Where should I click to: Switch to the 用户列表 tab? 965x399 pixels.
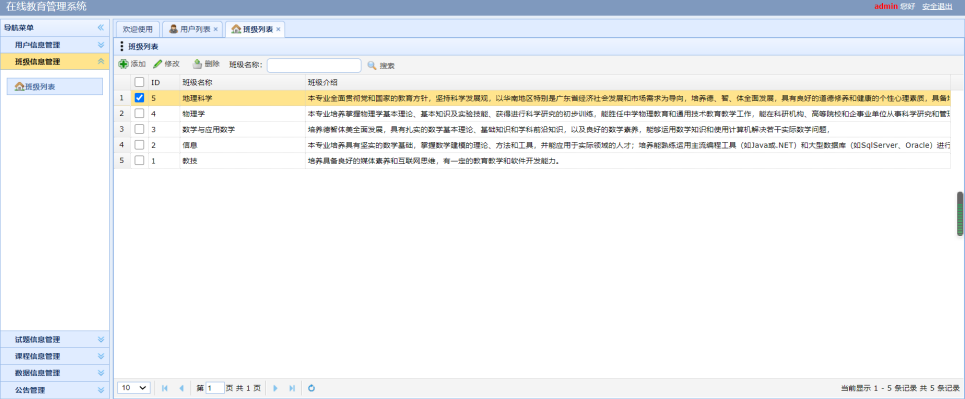click(192, 29)
